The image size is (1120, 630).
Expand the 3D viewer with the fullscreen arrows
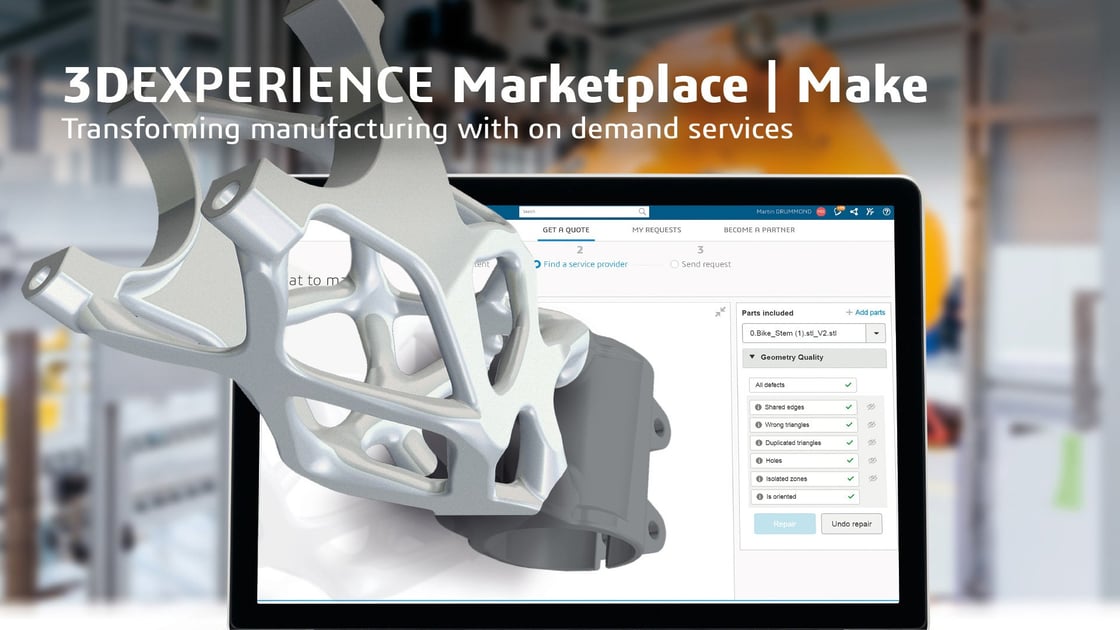719,312
